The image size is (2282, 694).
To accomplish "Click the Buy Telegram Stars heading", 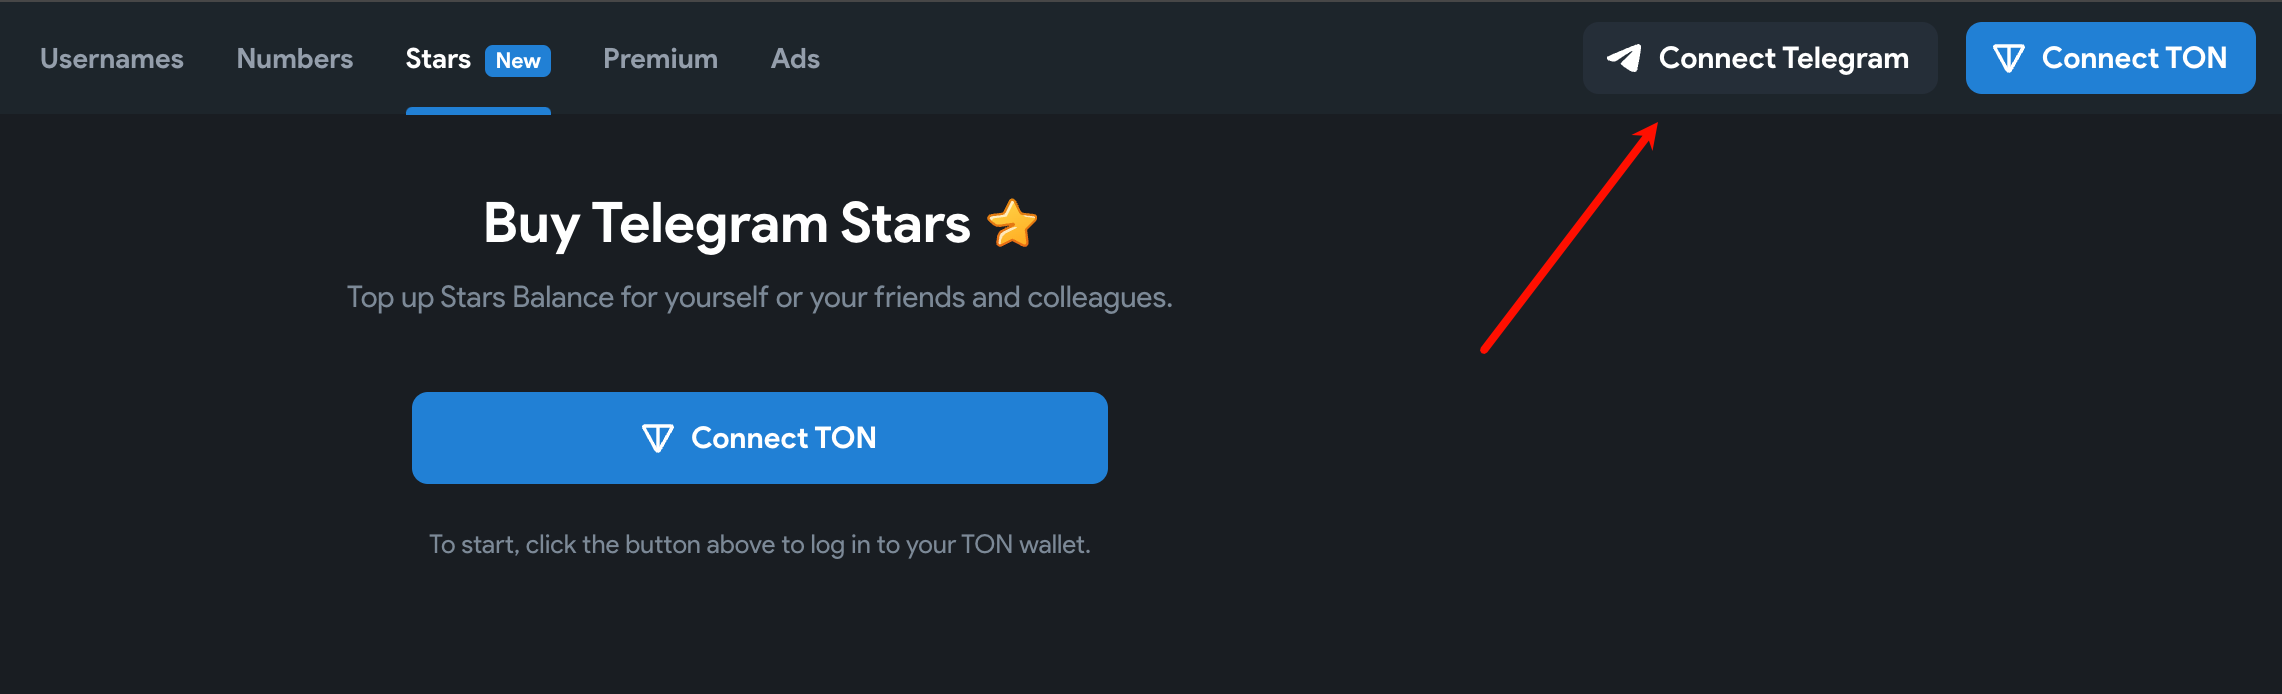I will tap(726, 223).
